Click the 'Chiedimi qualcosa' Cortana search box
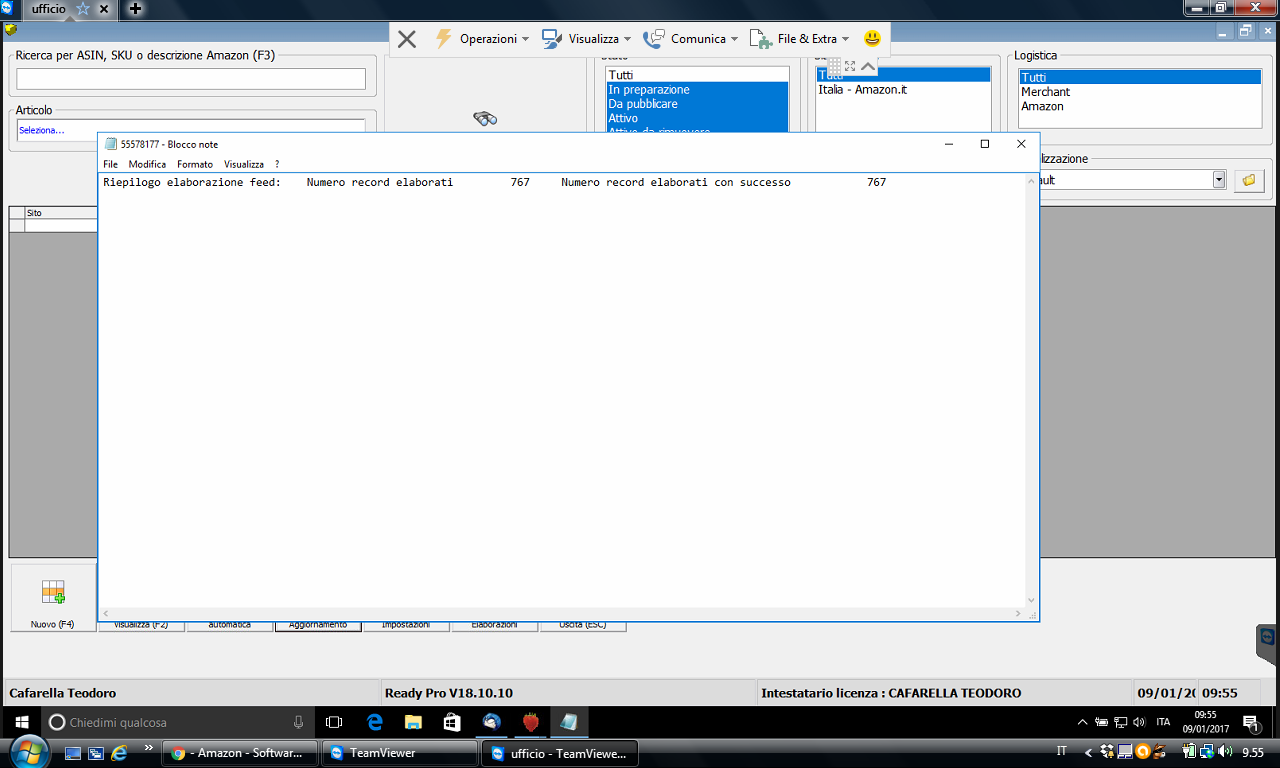The height and width of the screenshot is (768, 1280). pos(178,722)
